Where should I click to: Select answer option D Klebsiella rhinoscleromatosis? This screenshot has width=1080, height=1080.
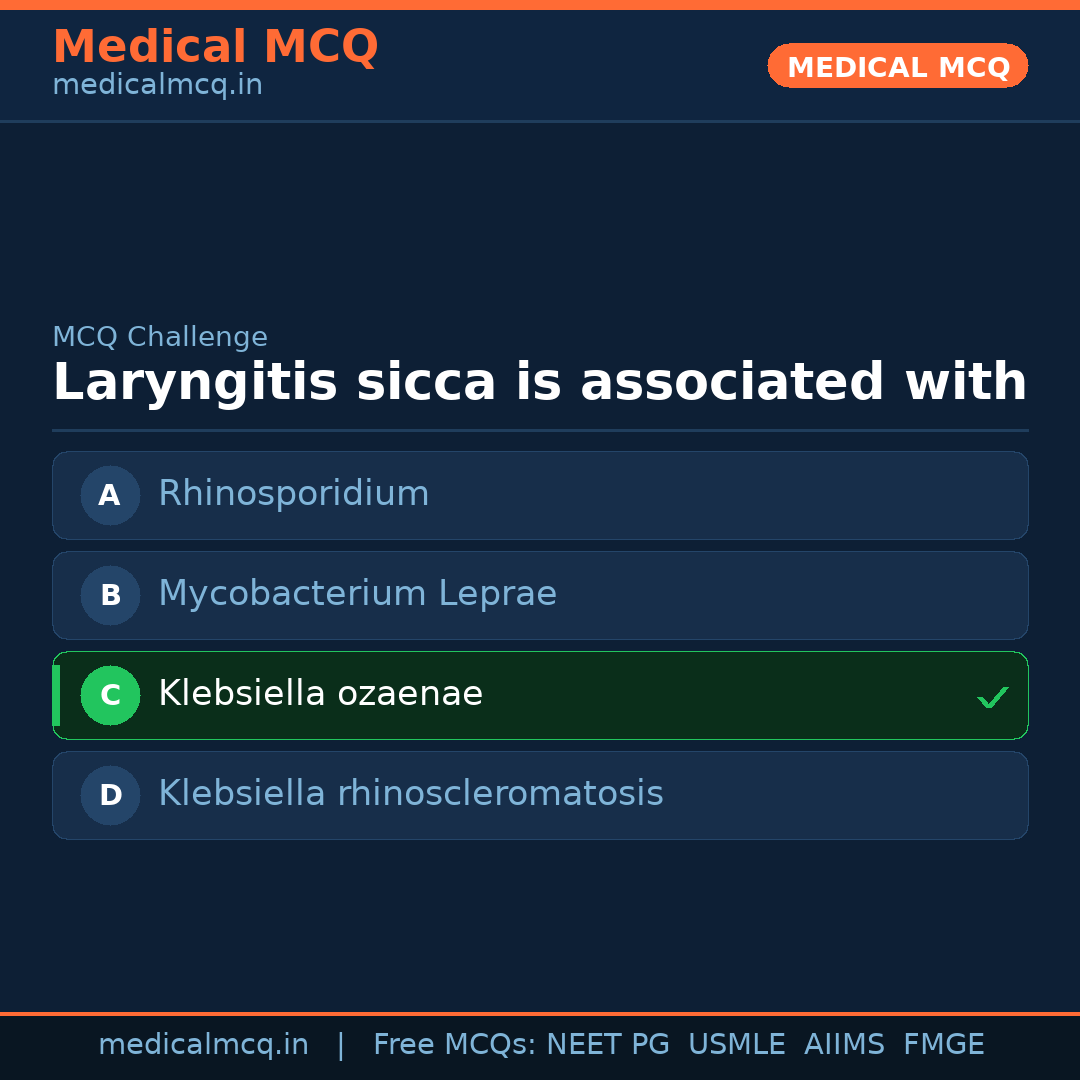[x=540, y=795]
